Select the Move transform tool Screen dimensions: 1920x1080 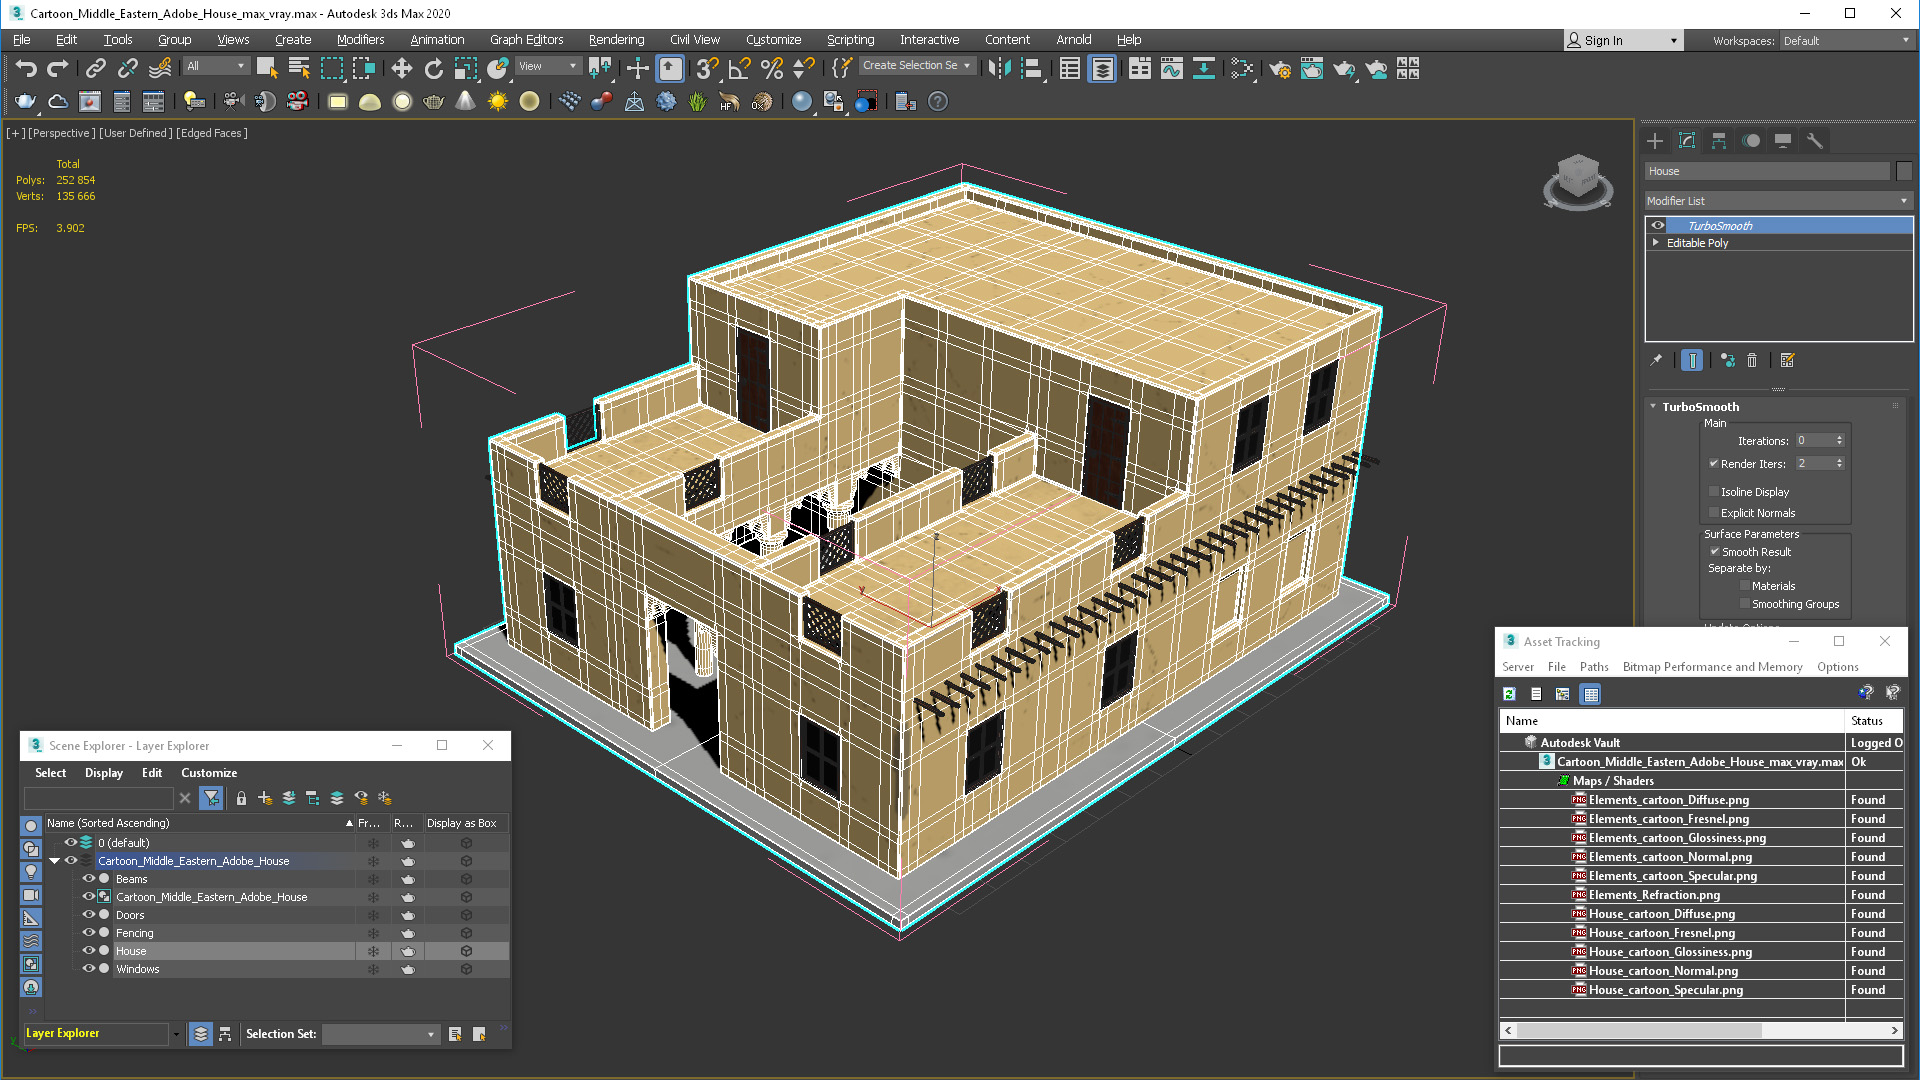pyautogui.click(x=401, y=68)
